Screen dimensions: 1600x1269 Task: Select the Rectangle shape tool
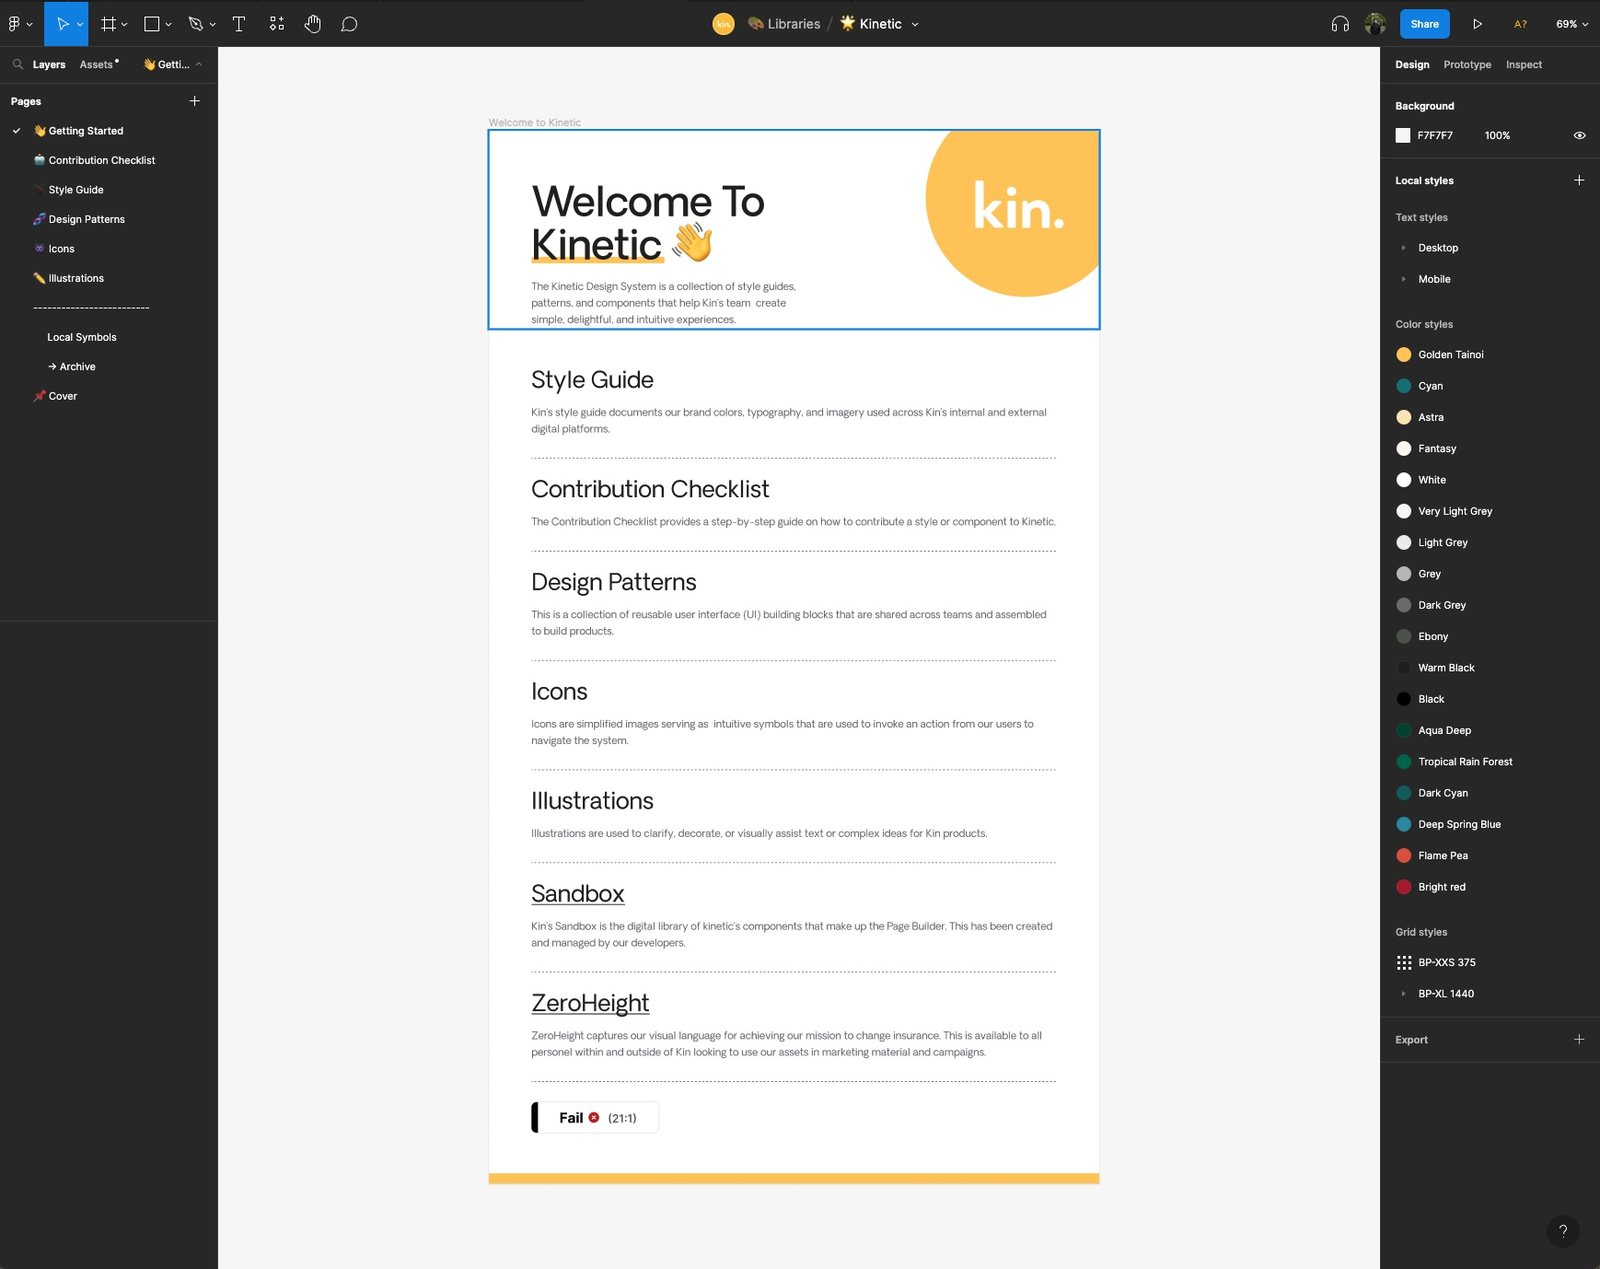pos(152,23)
